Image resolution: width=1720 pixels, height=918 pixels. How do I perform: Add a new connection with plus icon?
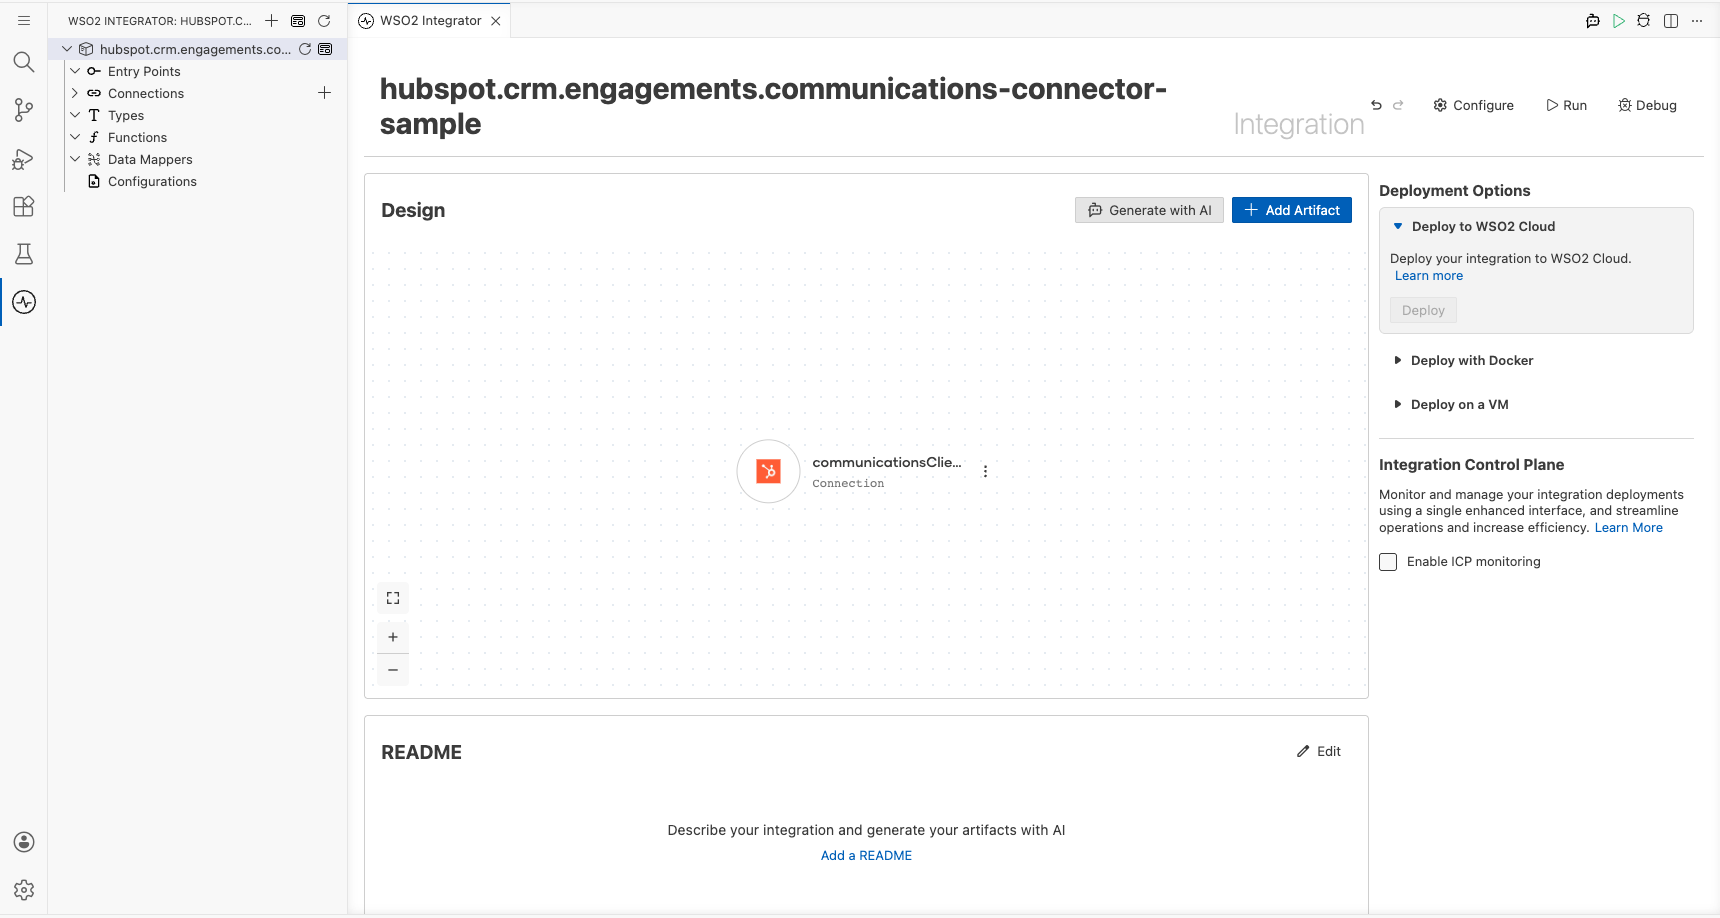coord(324,93)
